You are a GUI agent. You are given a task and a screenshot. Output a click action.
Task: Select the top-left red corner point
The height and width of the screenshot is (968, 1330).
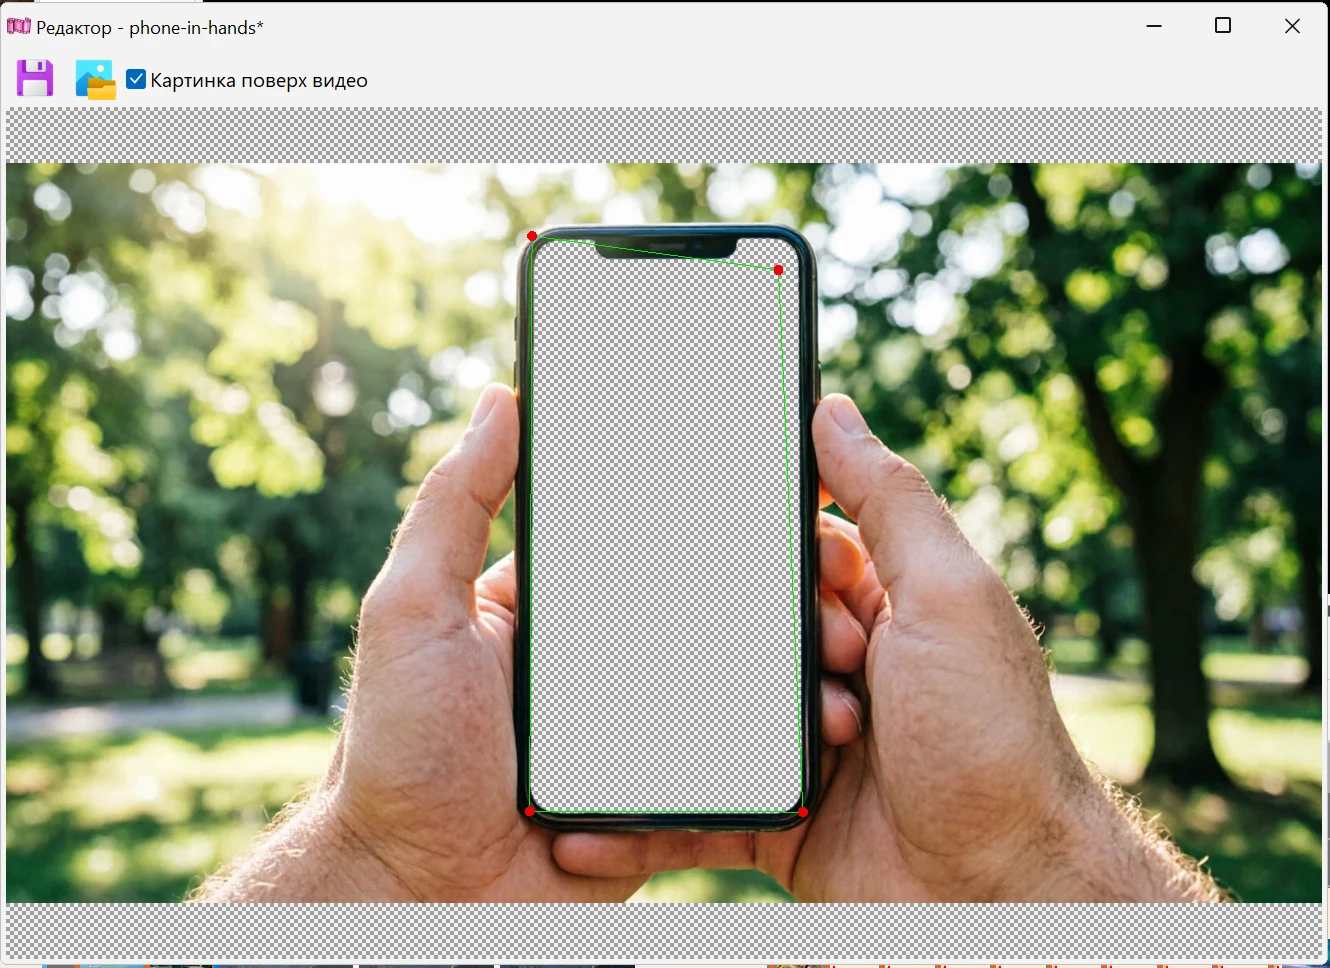[532, 236]
